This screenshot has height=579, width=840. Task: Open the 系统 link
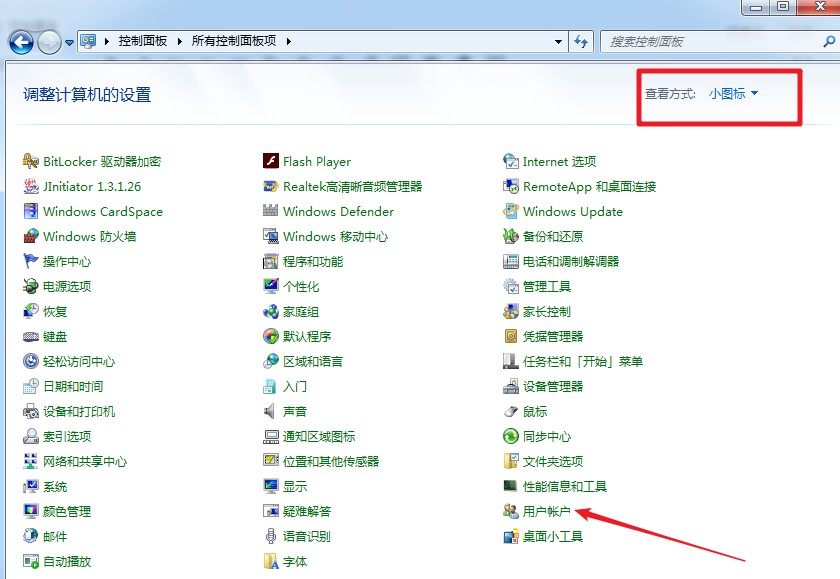pos(55,486)
